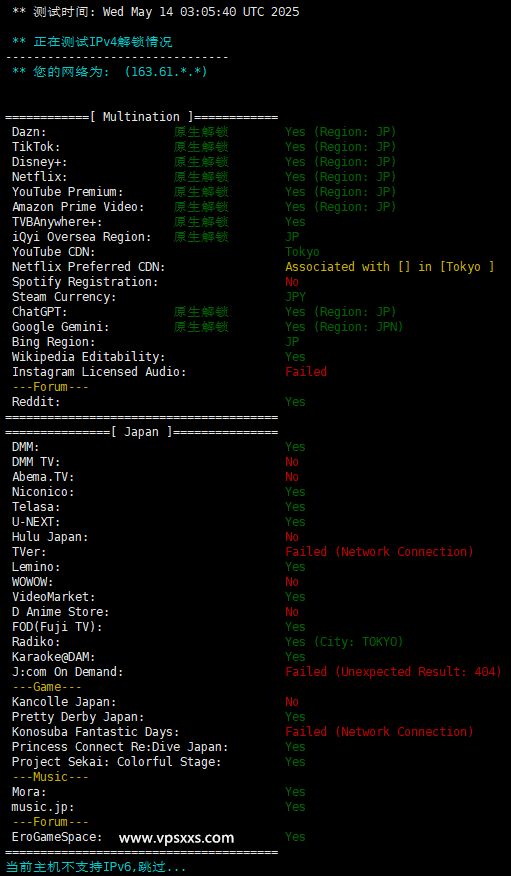Click the Instagram Licensed Audio Failed result
The height and width of the screenshot is (876, 511).
click(306, 372)
